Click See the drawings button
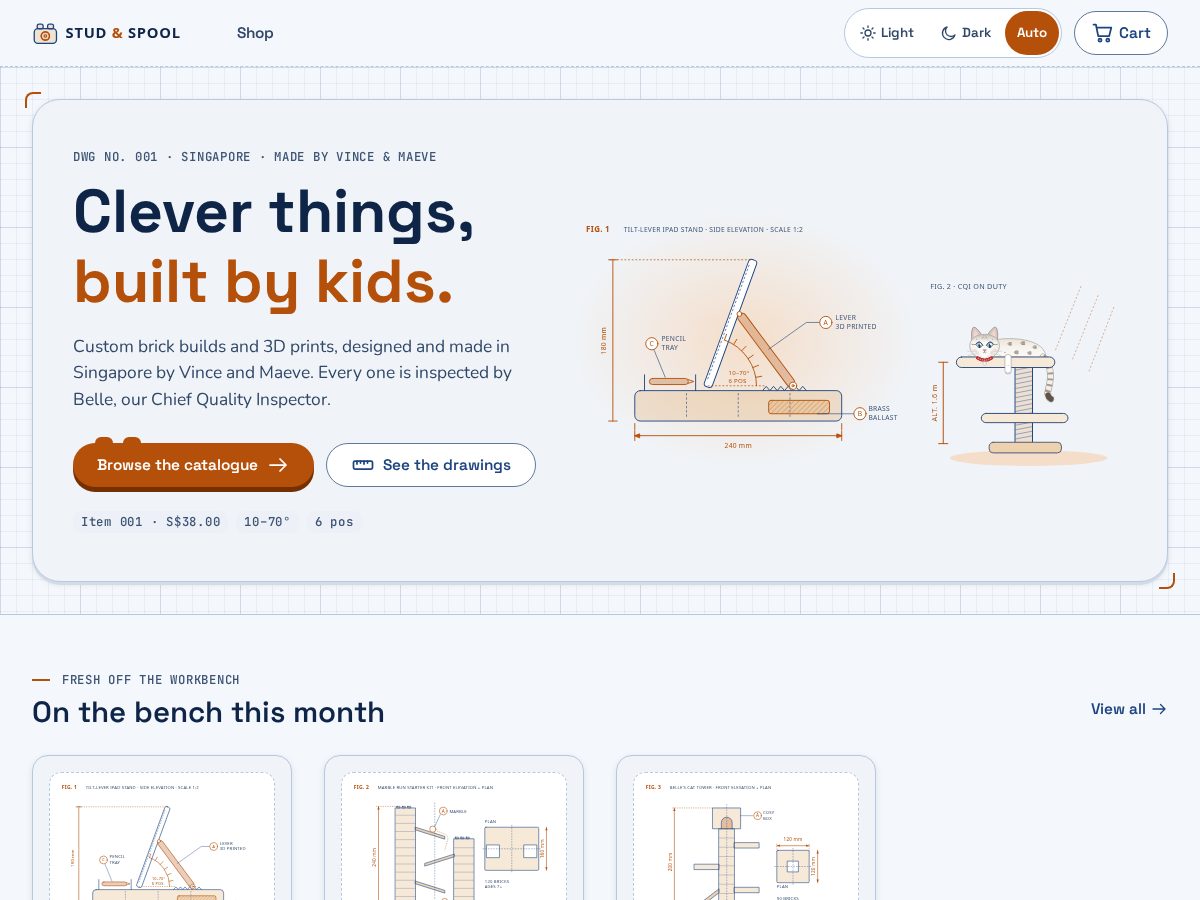This screenshot has width=1200, height=900. pyautogui.click(x=431, y=465)
